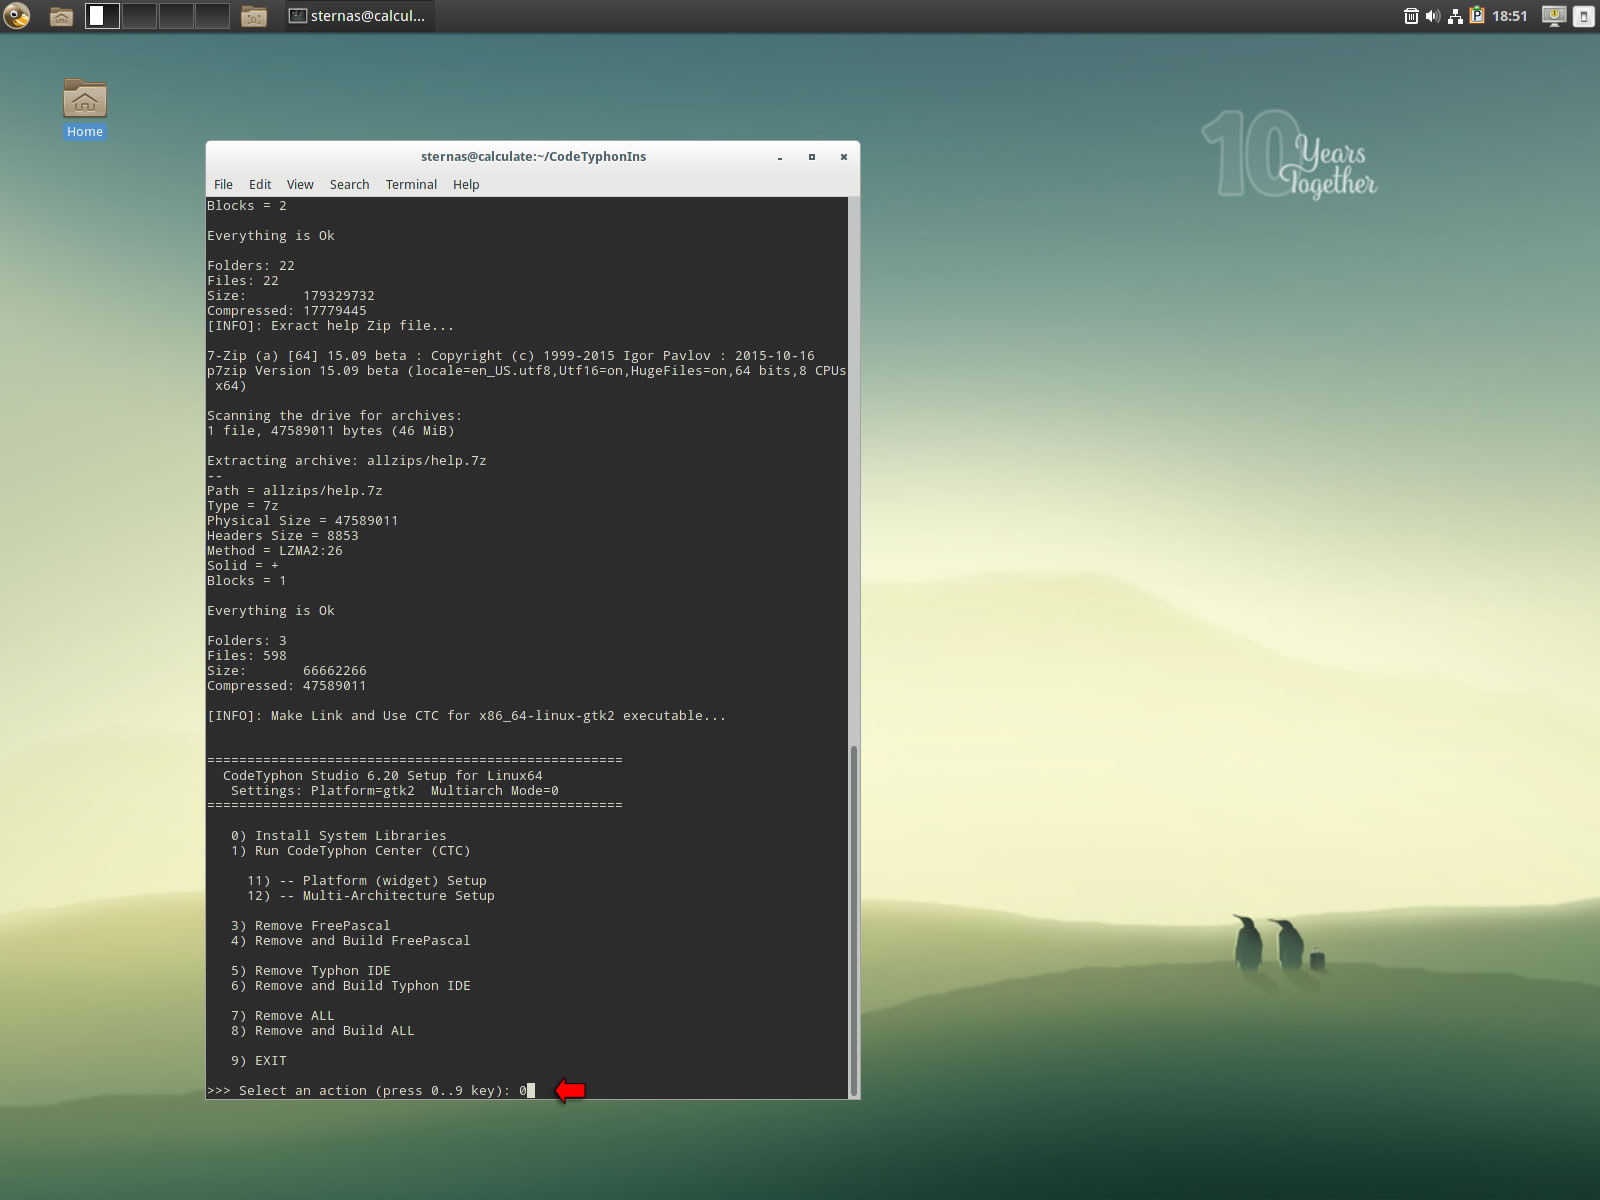Click the monitor lock screen icon
The image size is (1600, 1200).
[x=1553, y=16]
